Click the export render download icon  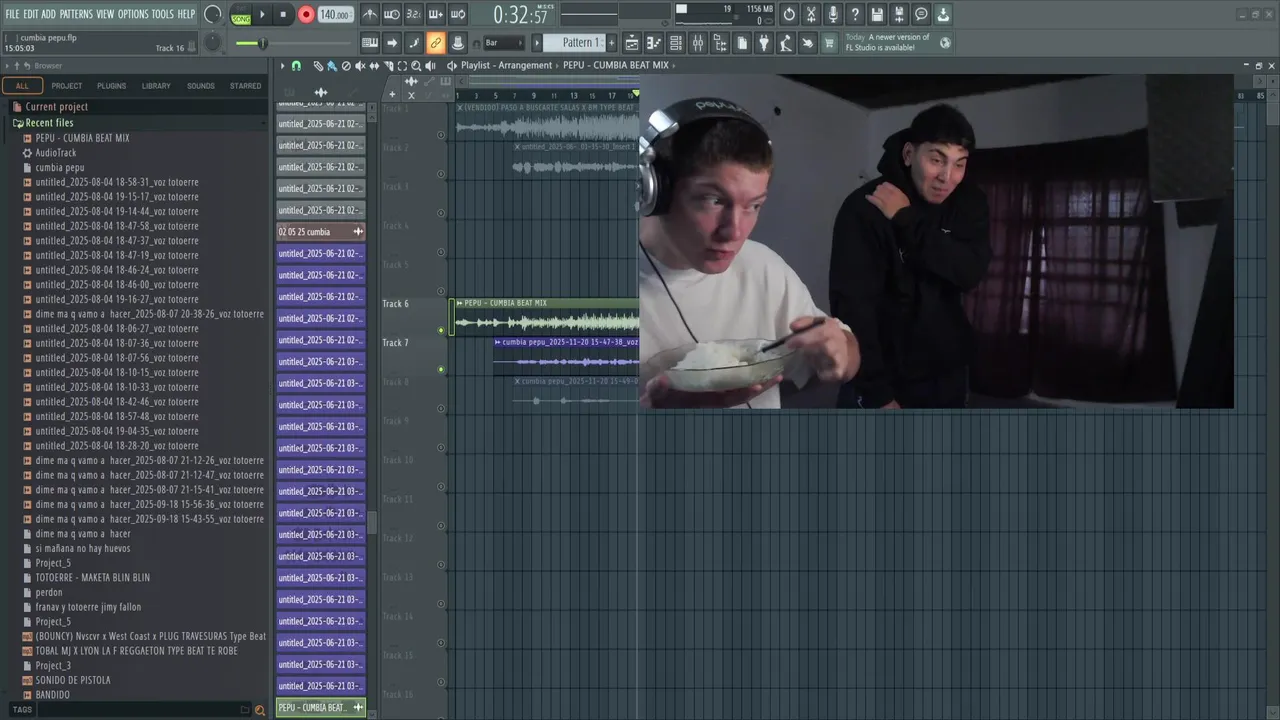944,14
